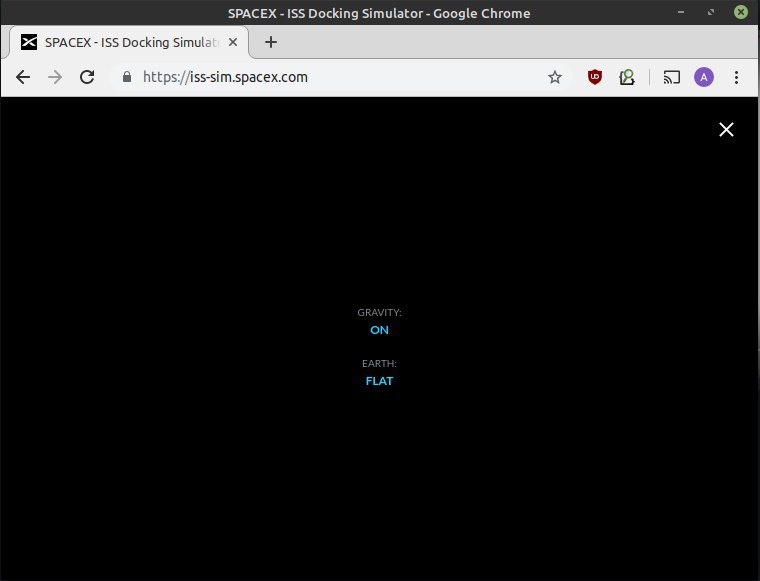
Task: Open Chrome's three-dot menu
Action: click(736, 77)
